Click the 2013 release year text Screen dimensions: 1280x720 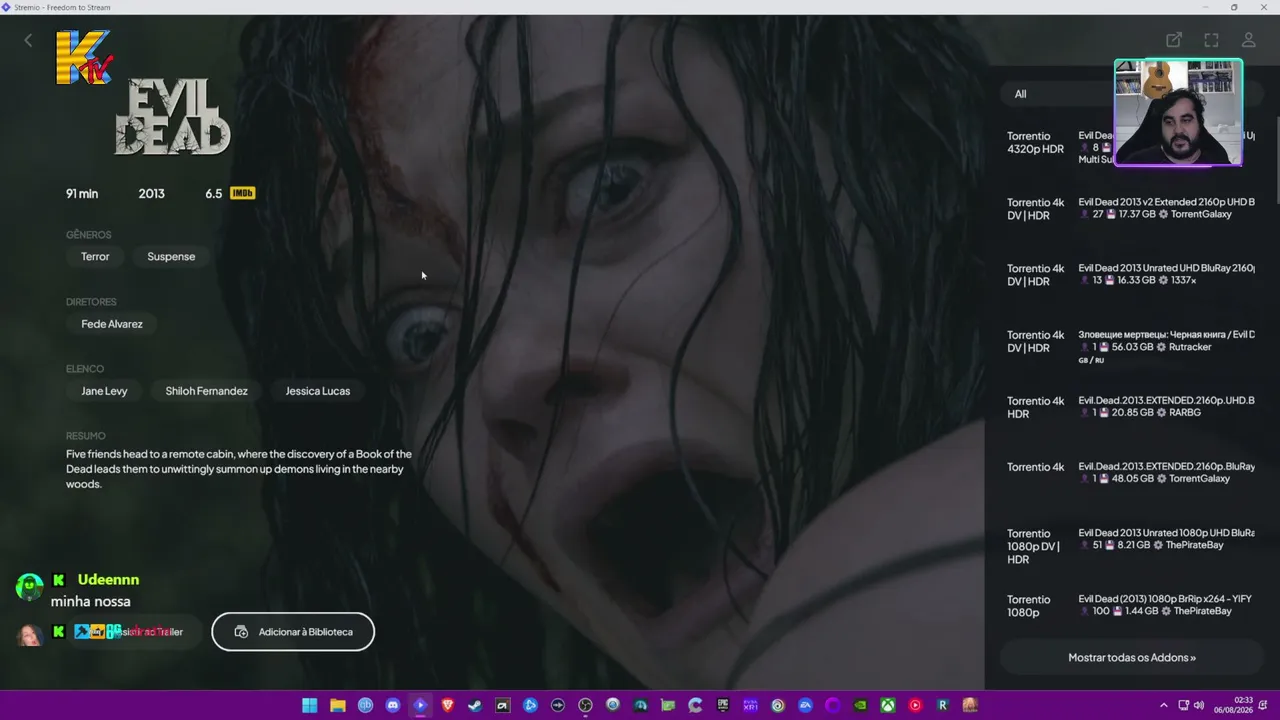coord(152,193)
